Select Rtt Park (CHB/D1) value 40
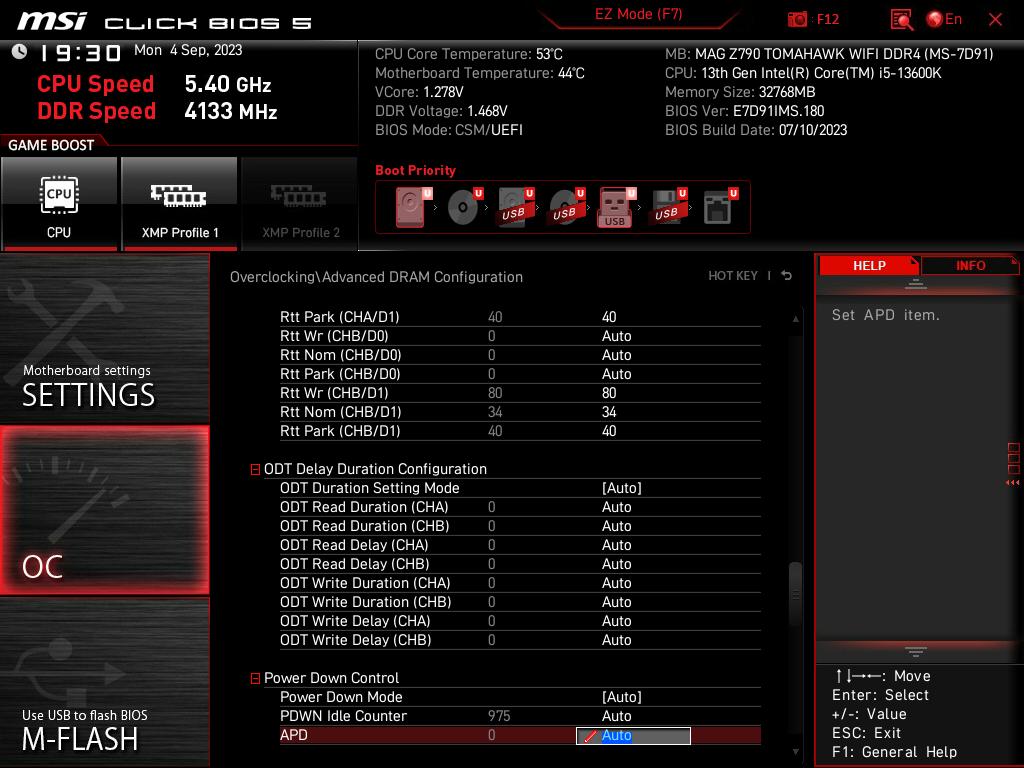The height and width of the screenshot is (768, 1024). click(609, 430)
